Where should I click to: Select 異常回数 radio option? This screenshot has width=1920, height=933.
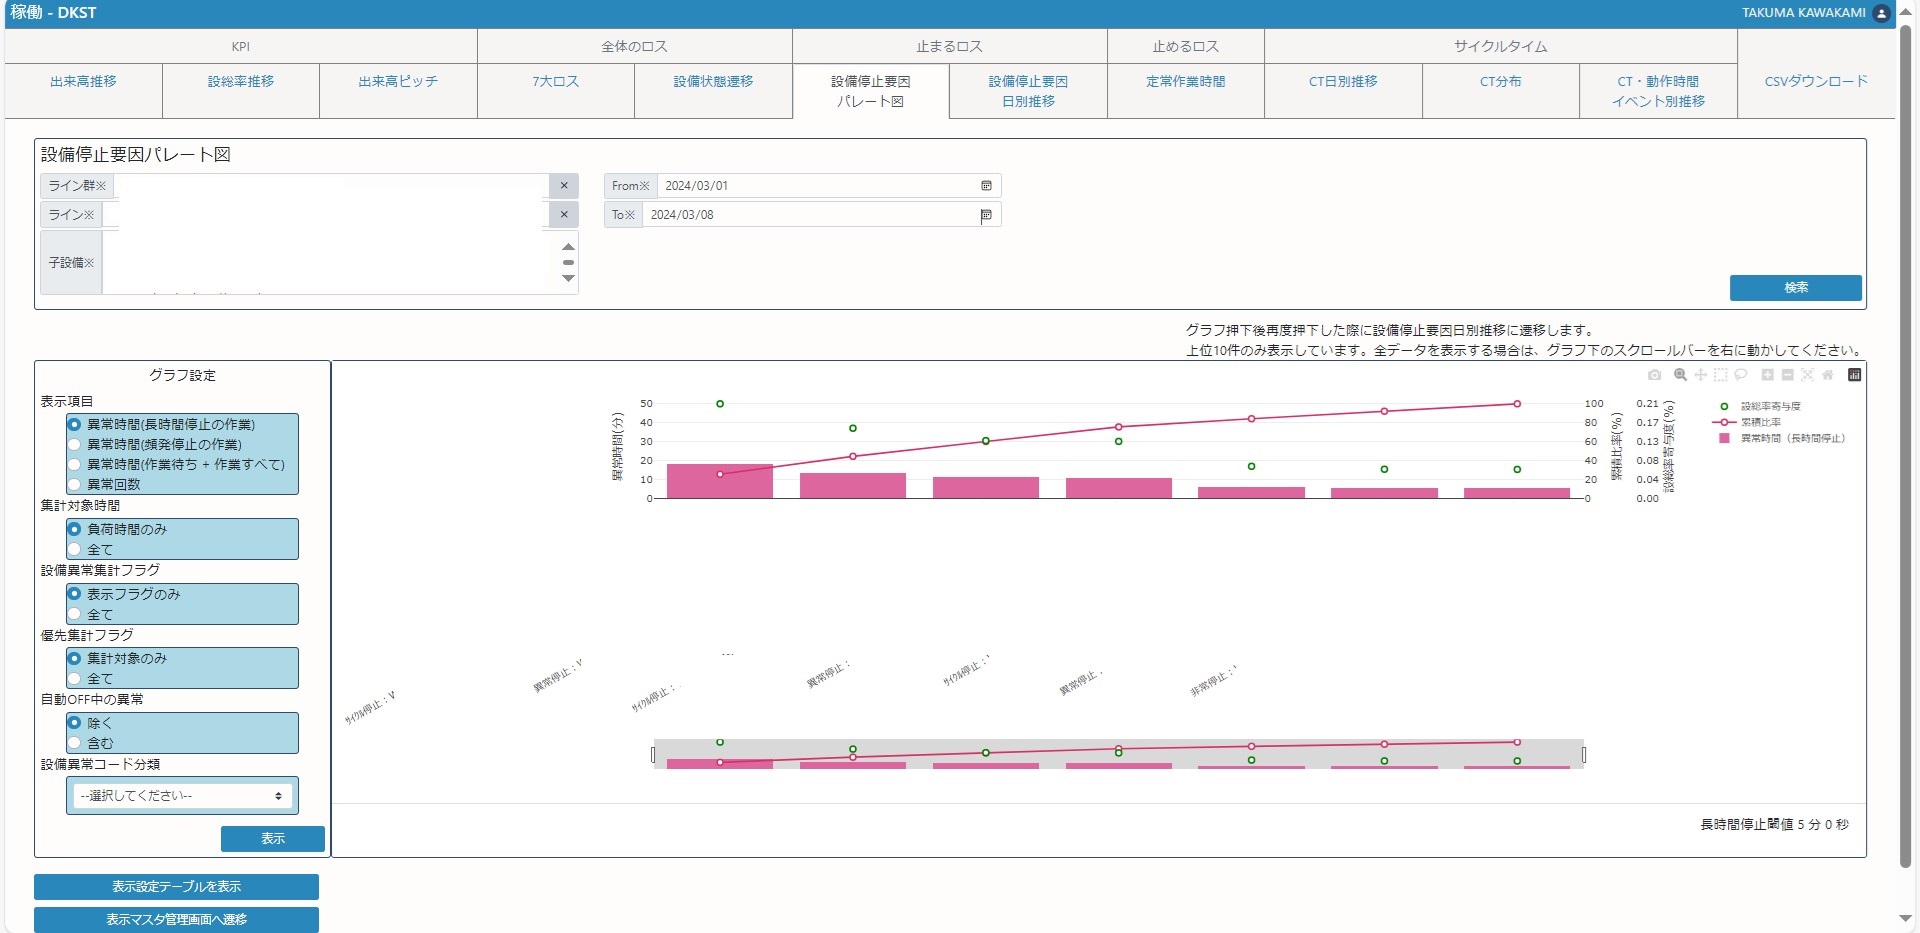tap(74, 484)
